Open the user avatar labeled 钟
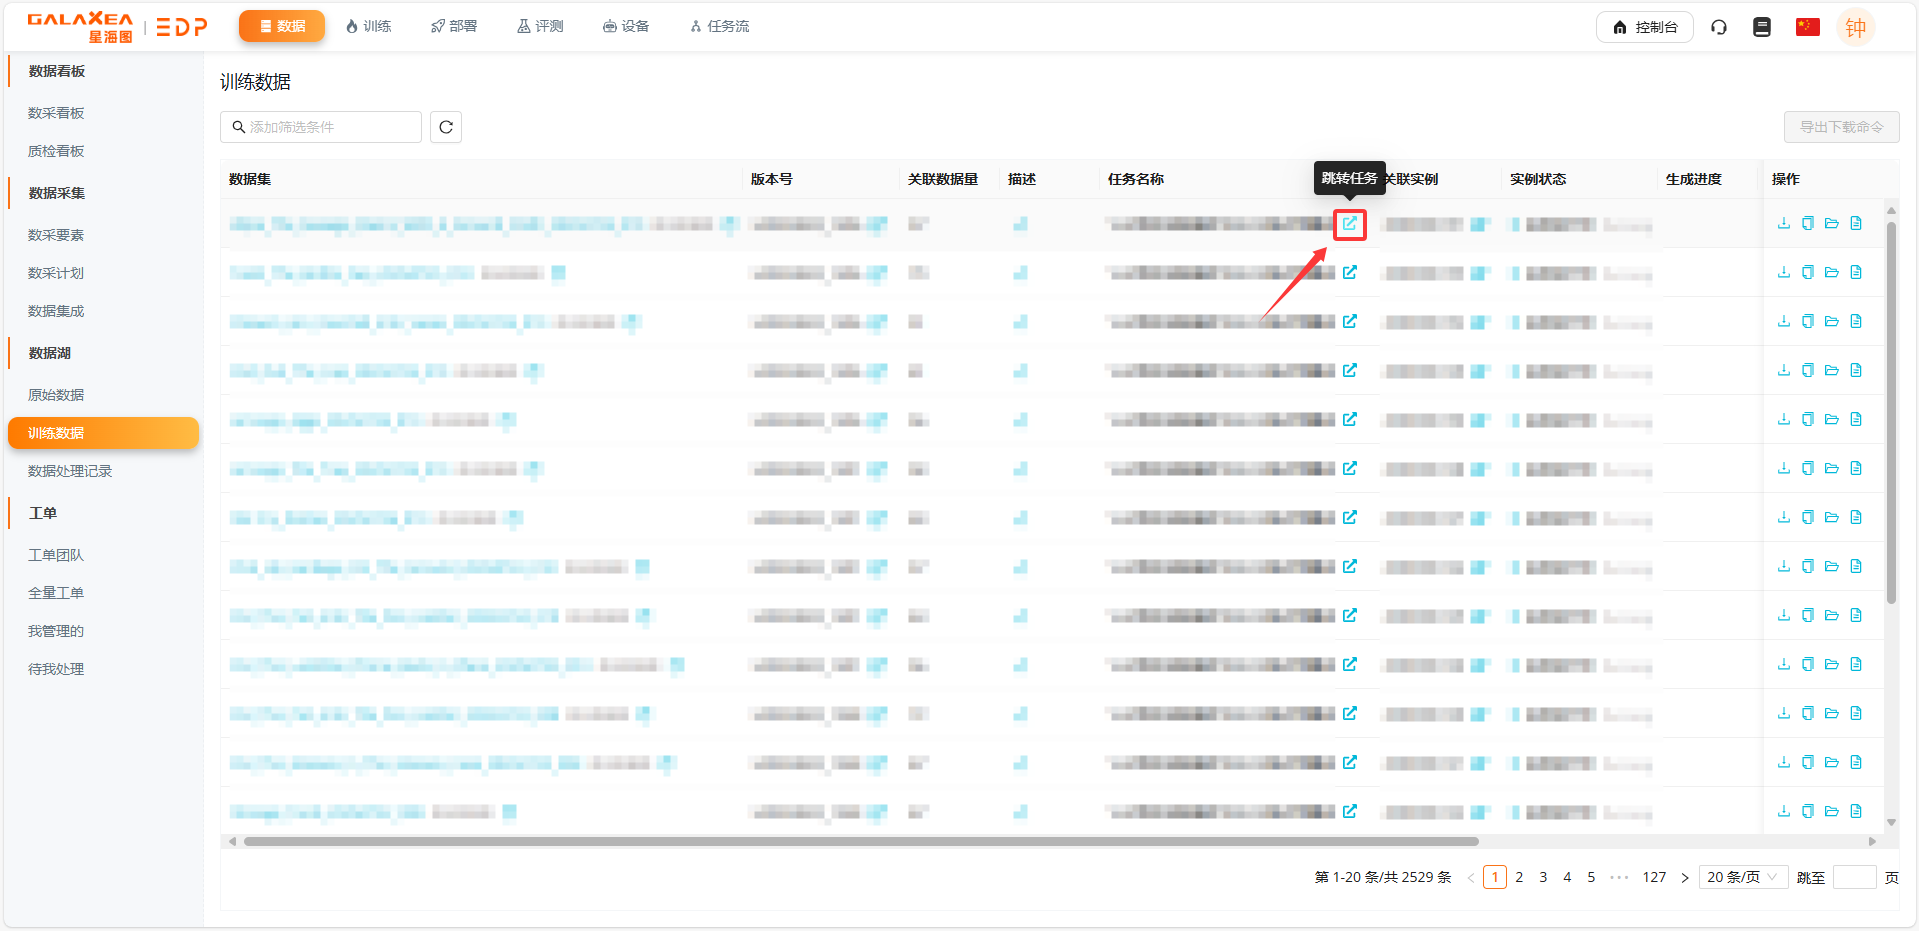Image resolution: width=1919 pixels, height=931 pixels. click(1855, 27)
